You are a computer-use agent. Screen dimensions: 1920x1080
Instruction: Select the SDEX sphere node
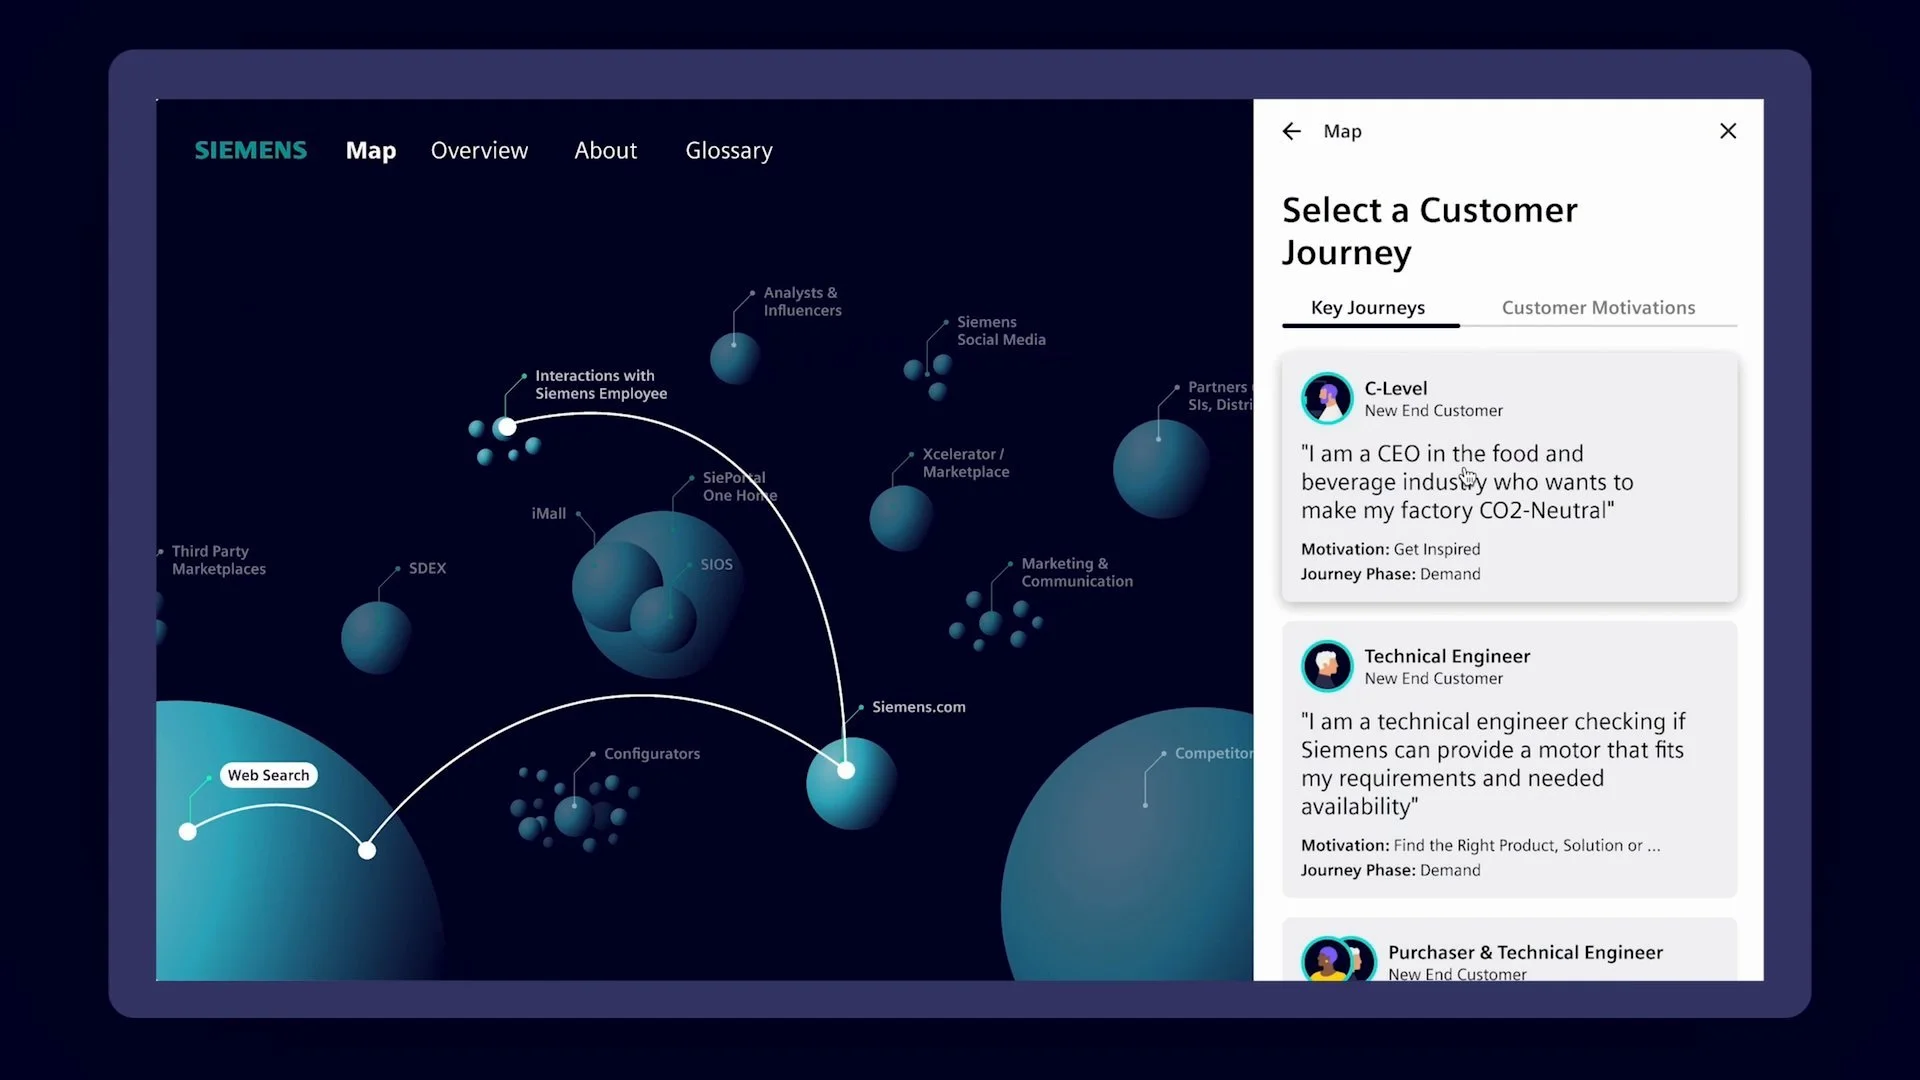coord(376,637)
